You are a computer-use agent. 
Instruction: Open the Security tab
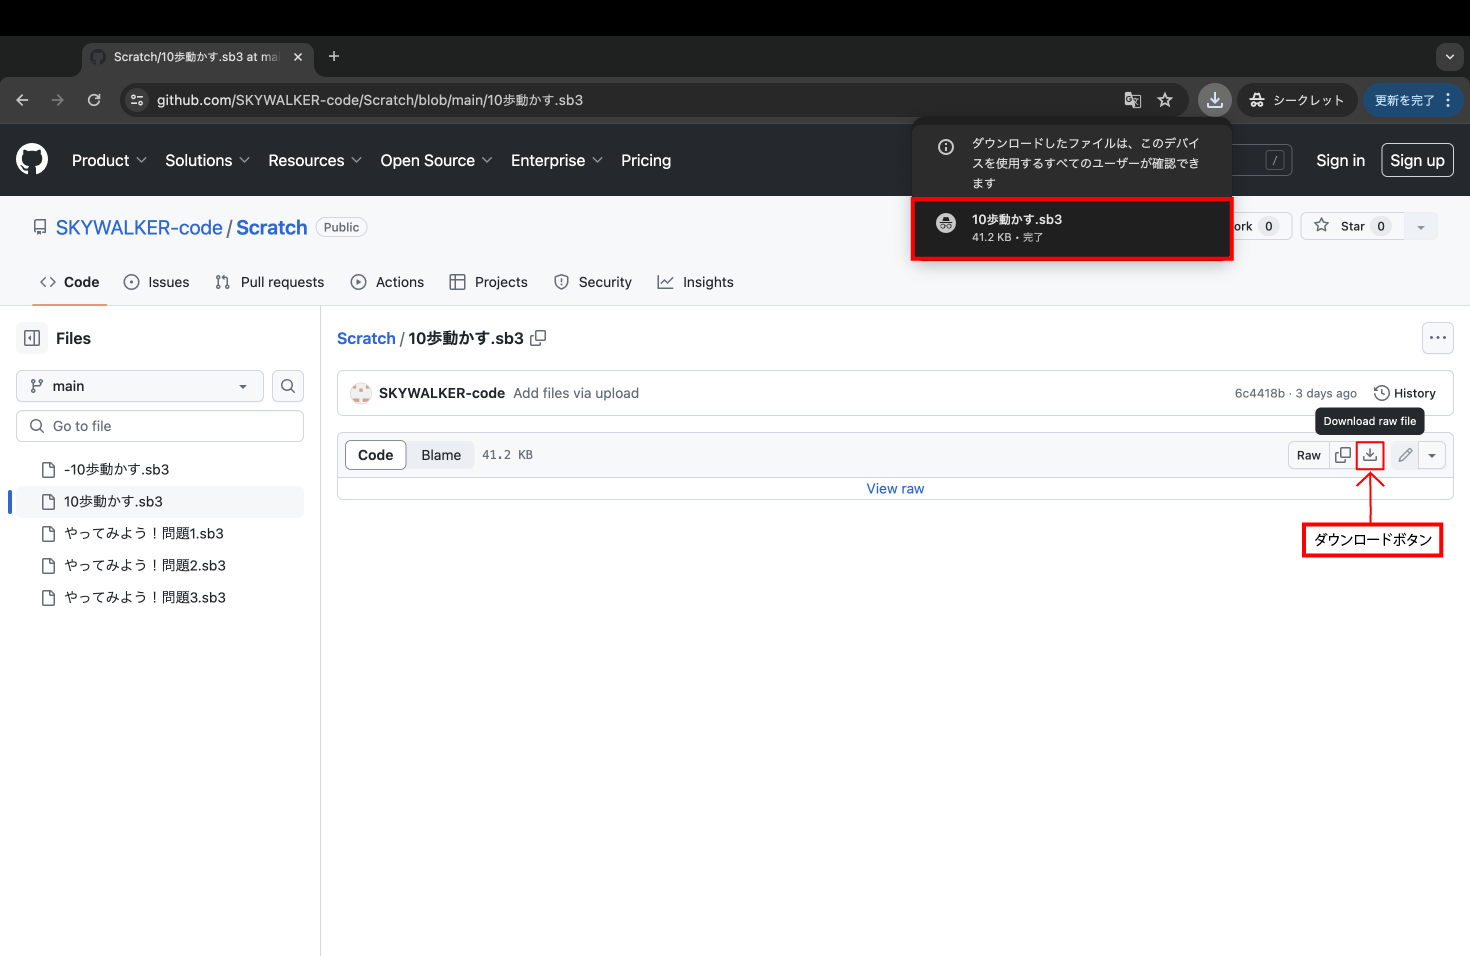click(x=592, y=282)
